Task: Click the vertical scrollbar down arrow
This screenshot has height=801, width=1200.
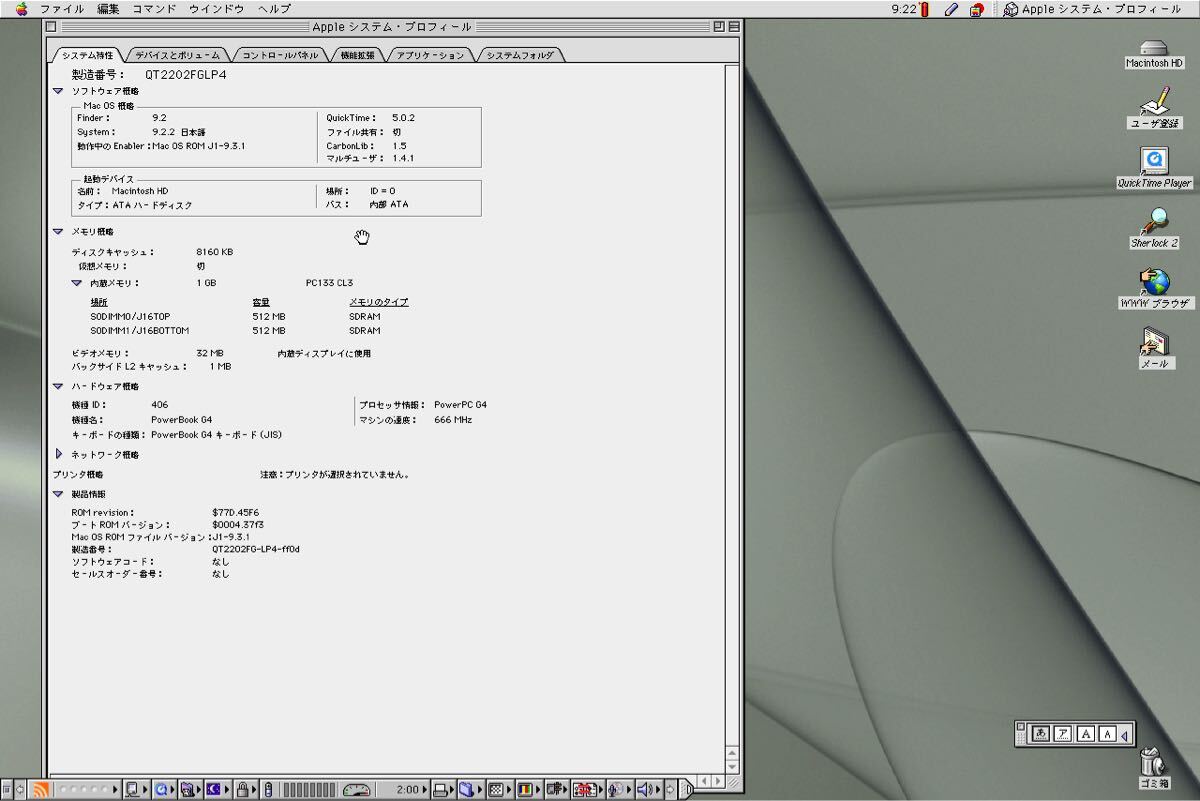Action: [732, 766]
